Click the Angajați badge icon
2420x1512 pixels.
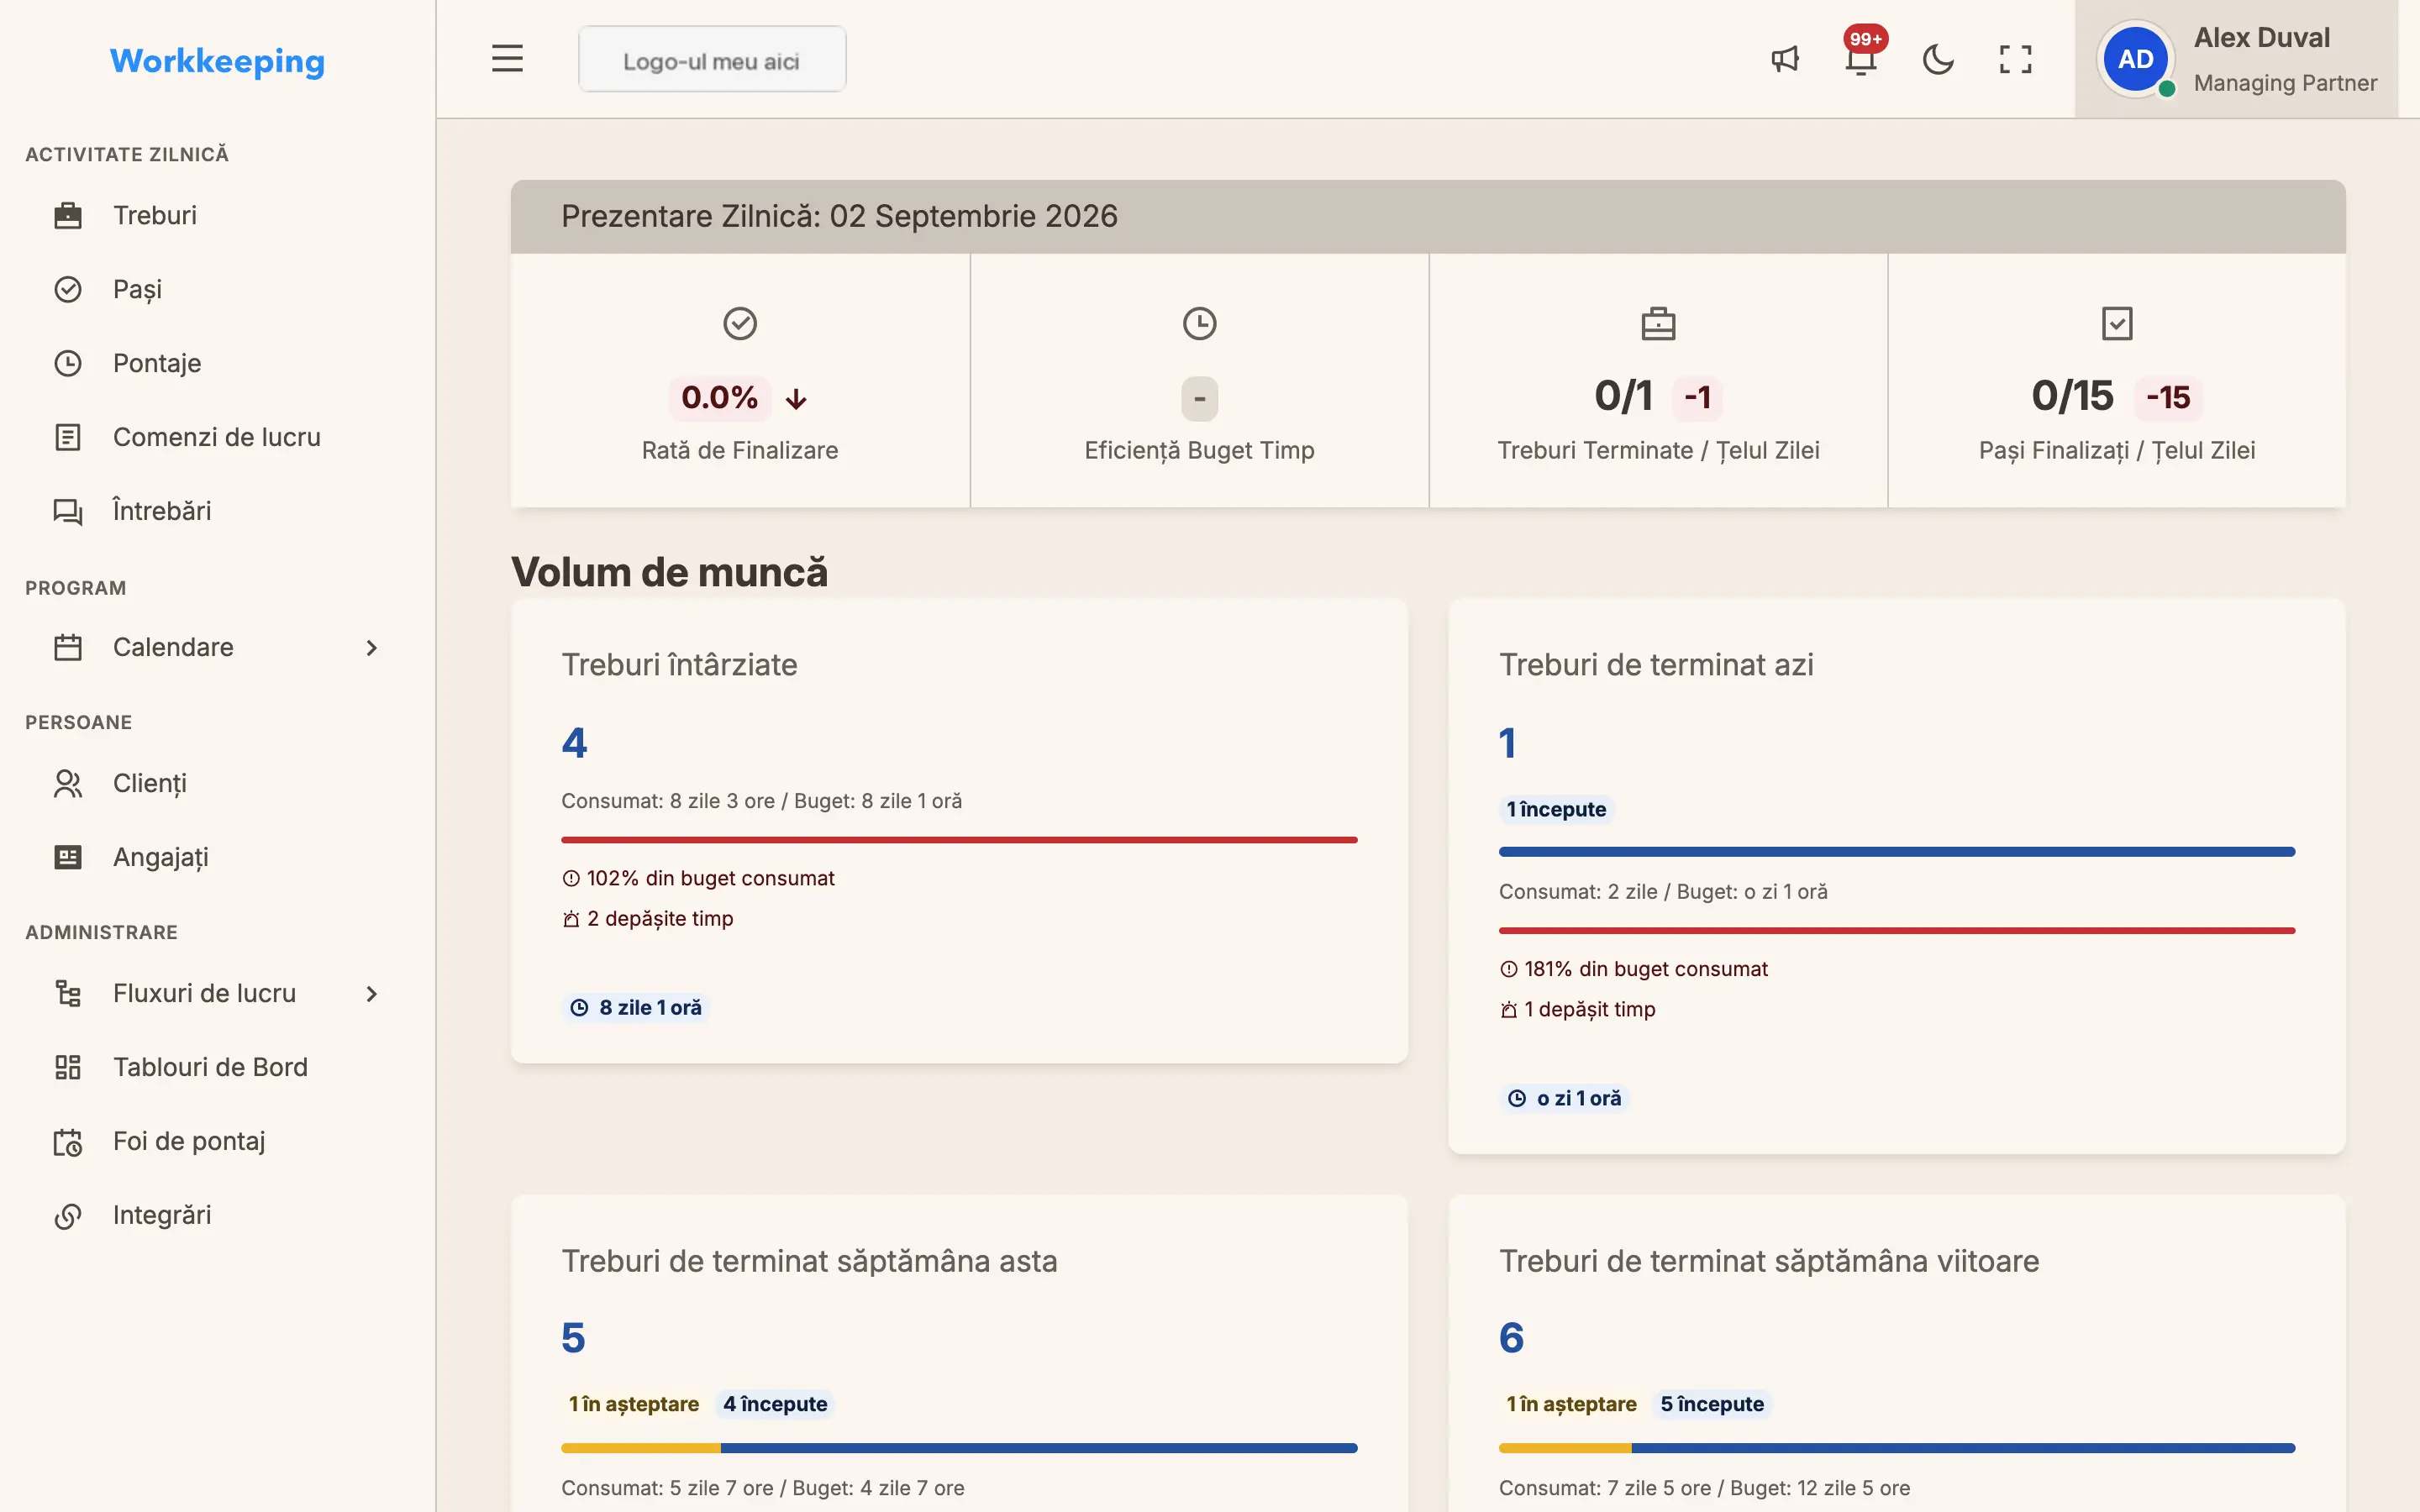click(68, 857)
